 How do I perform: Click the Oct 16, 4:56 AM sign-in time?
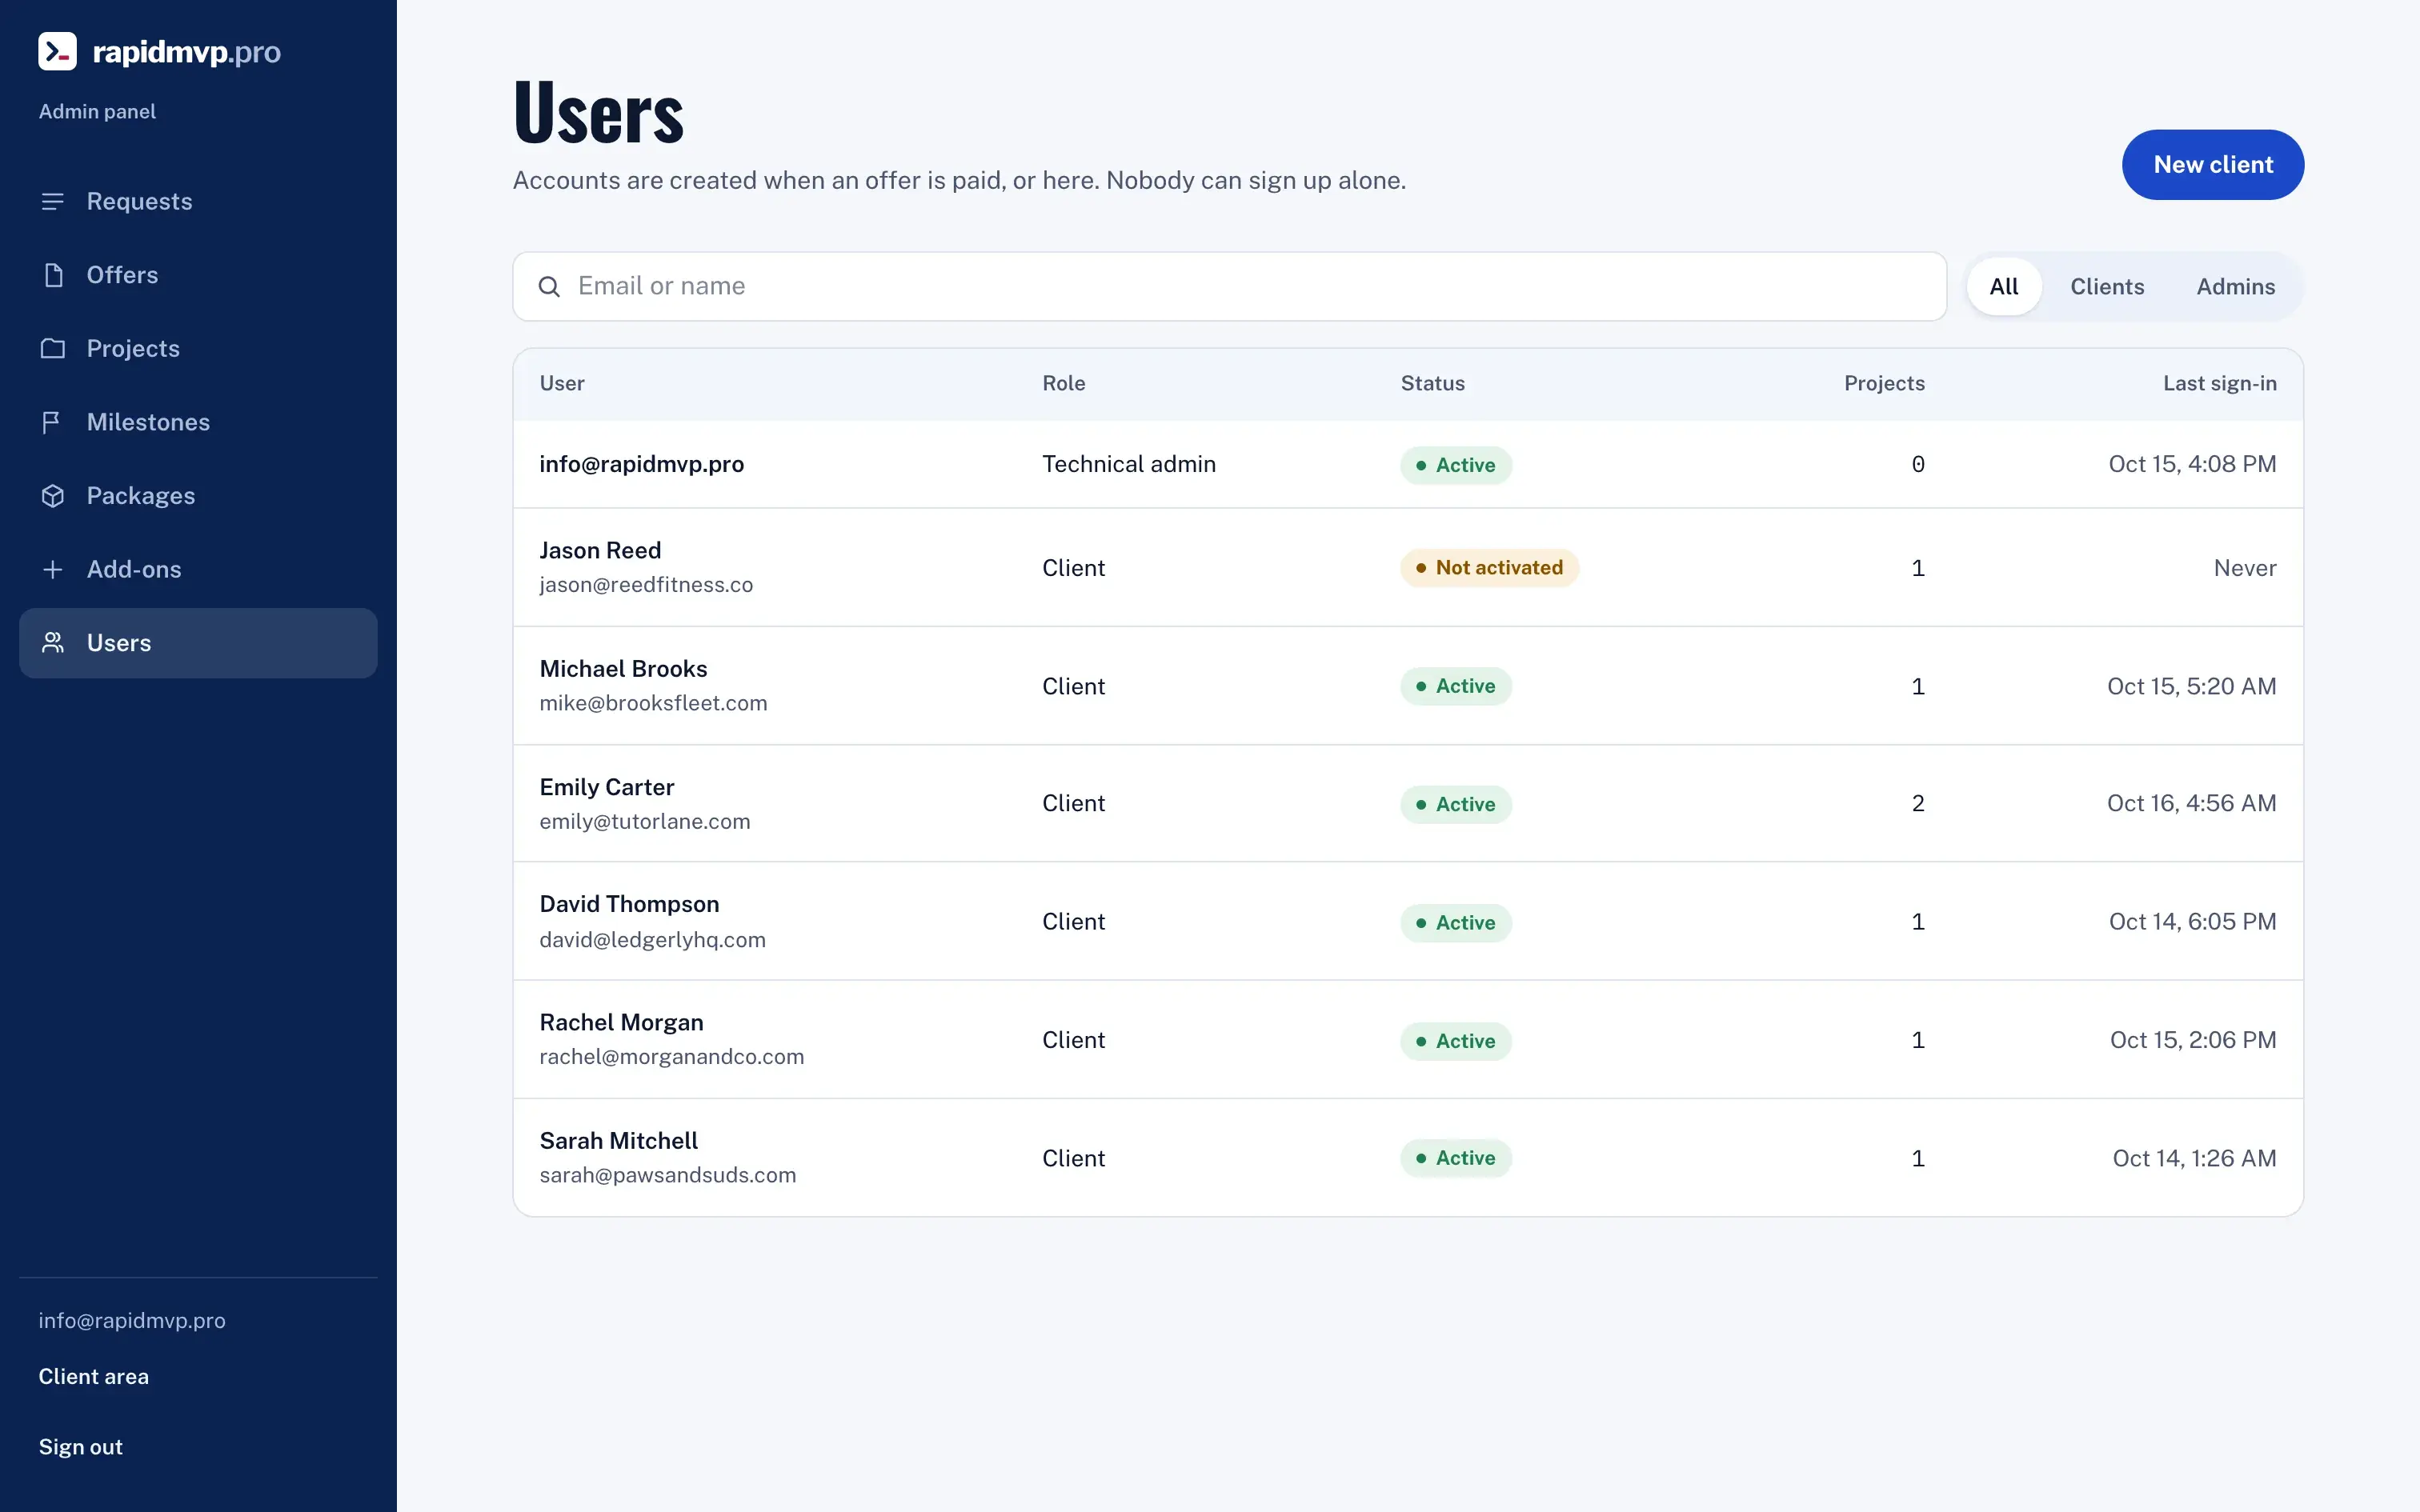(2191, 804)
